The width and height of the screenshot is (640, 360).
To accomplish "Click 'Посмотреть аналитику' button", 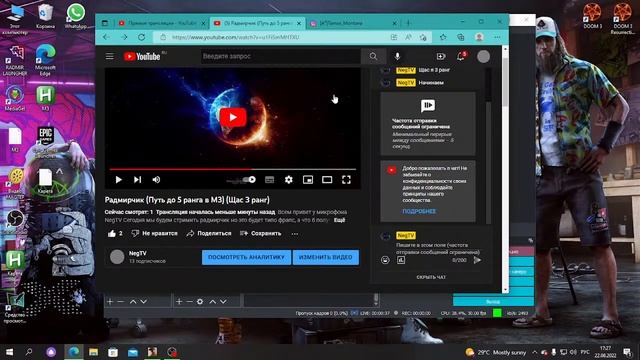I will 246,258.
